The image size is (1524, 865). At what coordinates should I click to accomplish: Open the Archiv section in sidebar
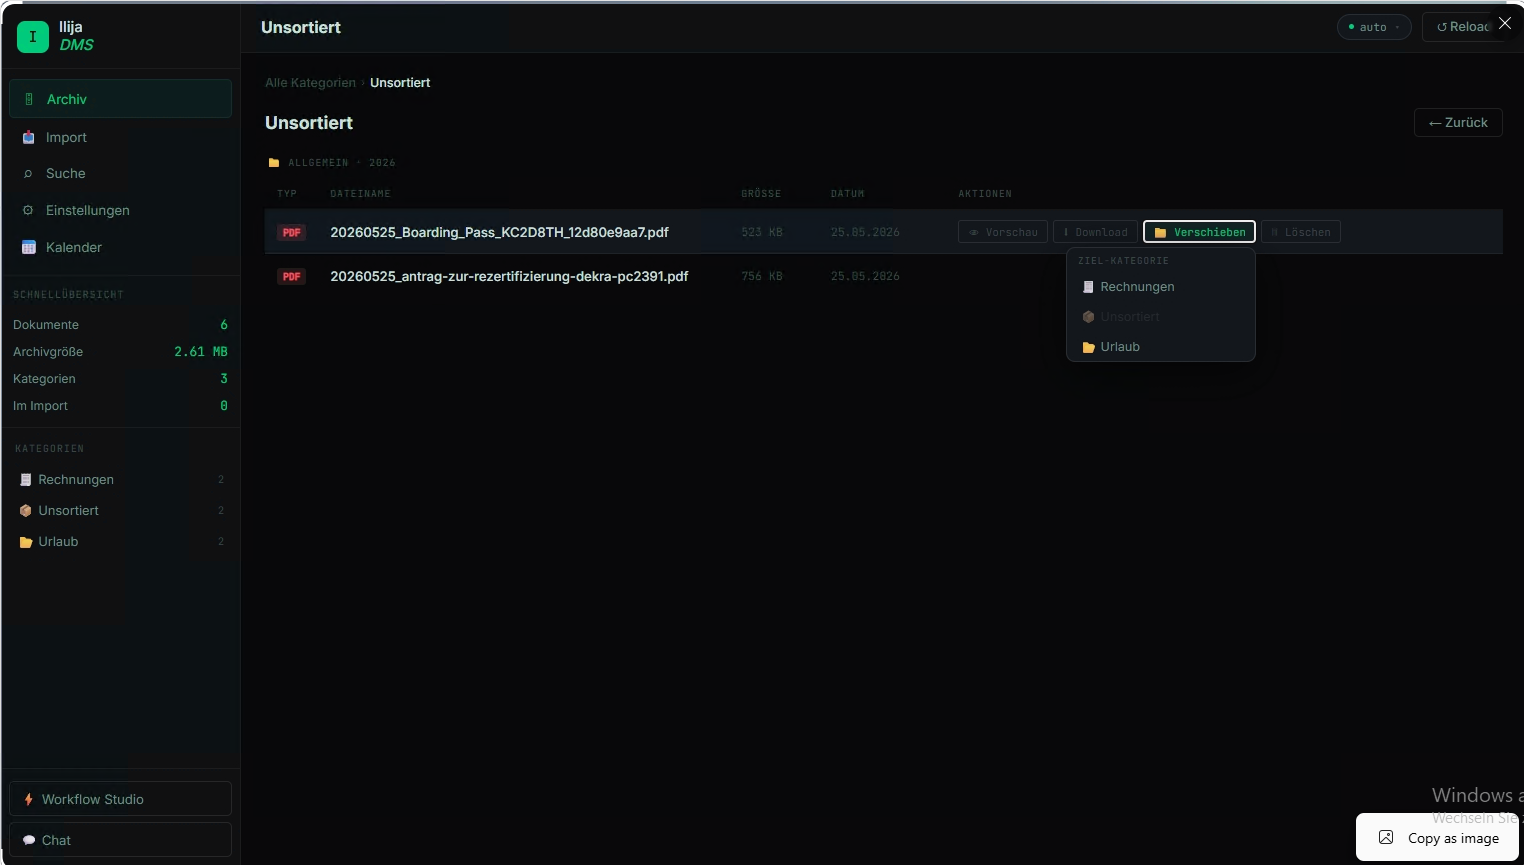[120, 99]
